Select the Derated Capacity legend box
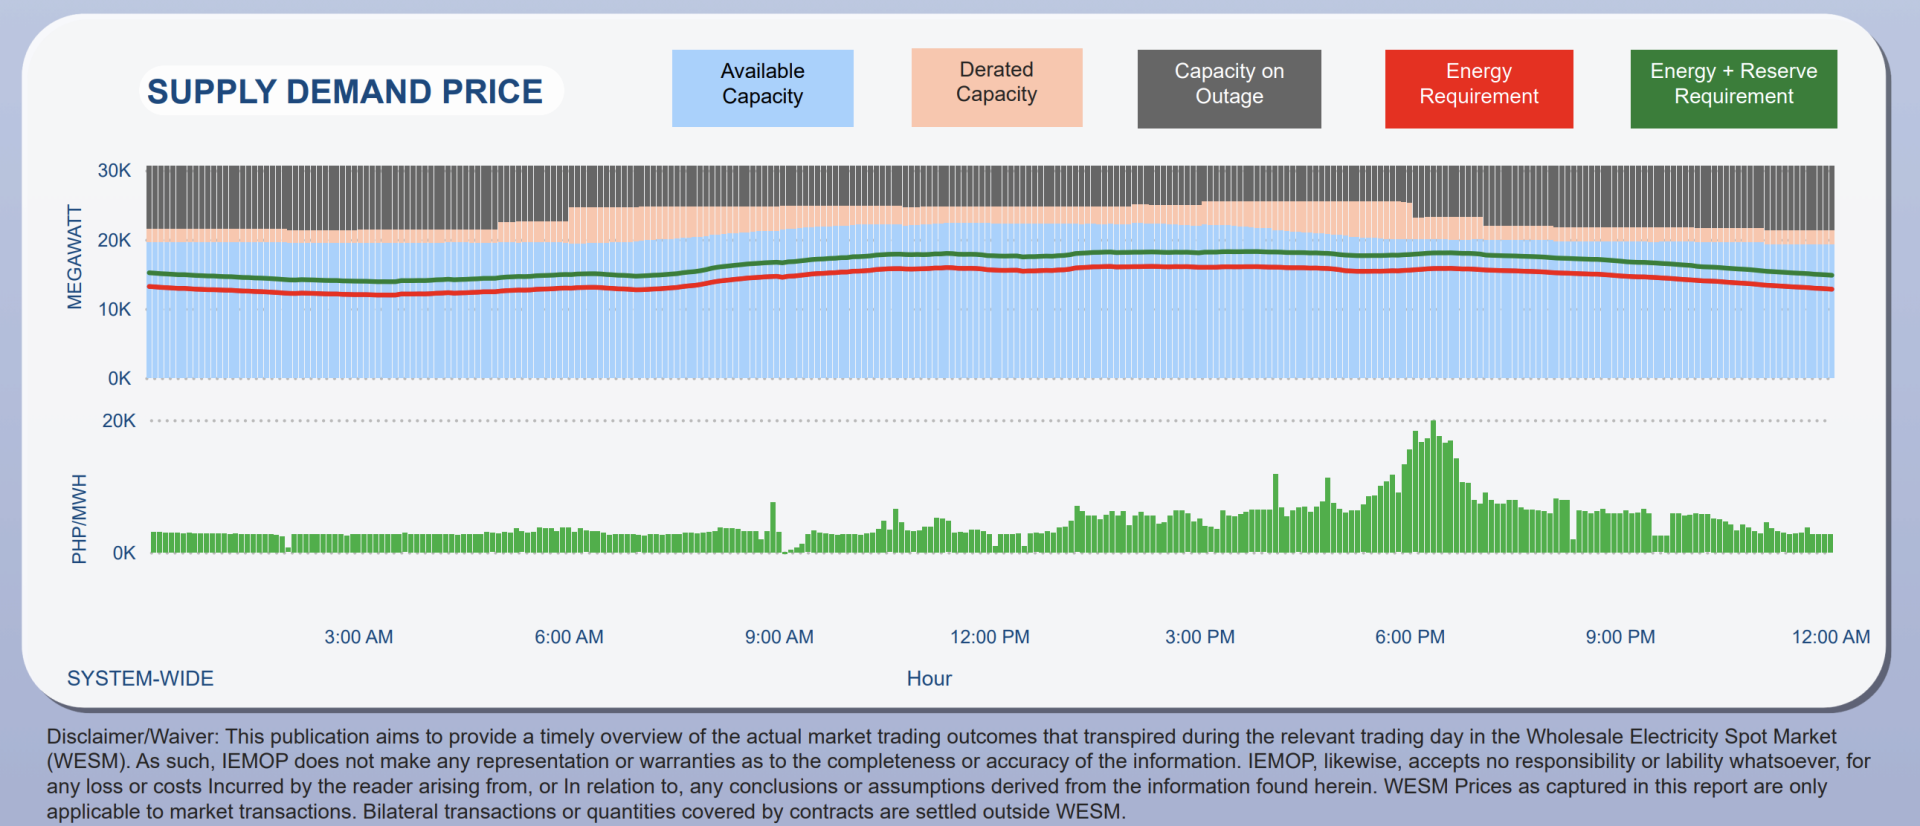Viewport: 1920px width, 826px height. click(x=996, y=87)
